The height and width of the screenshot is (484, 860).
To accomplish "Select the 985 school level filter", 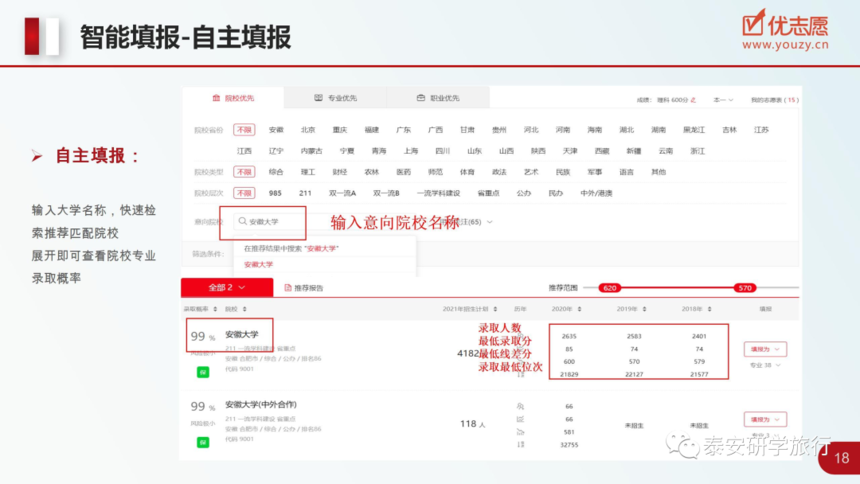I will [x=275, y=193].
